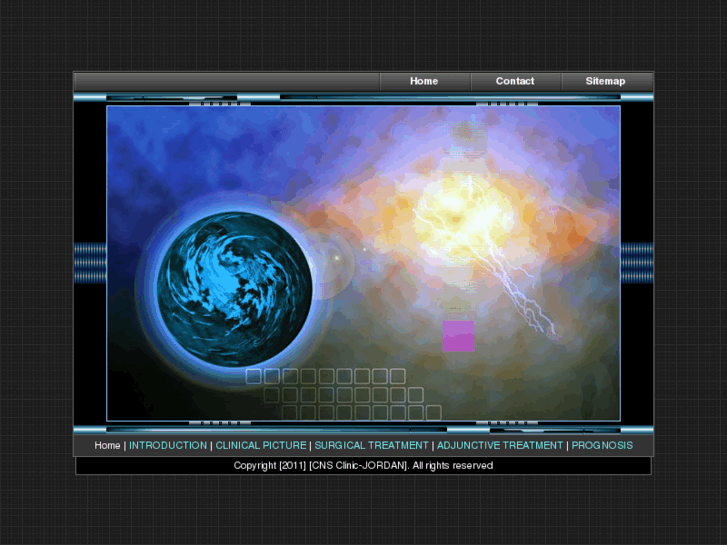Open the Sitemap tab

pyautogui.click(x=606, y=82)
